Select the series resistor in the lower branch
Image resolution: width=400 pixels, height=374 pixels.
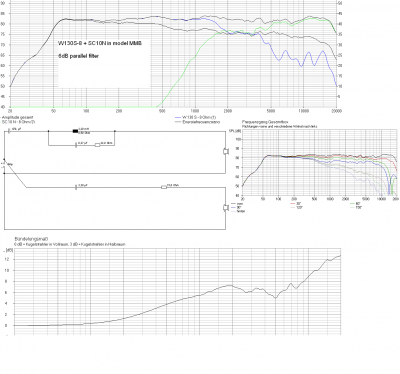(x=164, y=187)
